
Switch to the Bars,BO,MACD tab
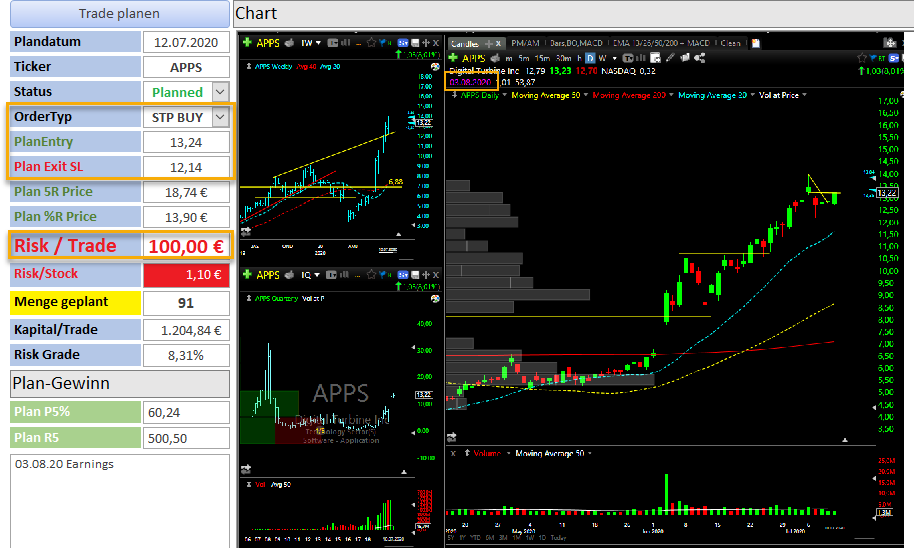point(576,43)
